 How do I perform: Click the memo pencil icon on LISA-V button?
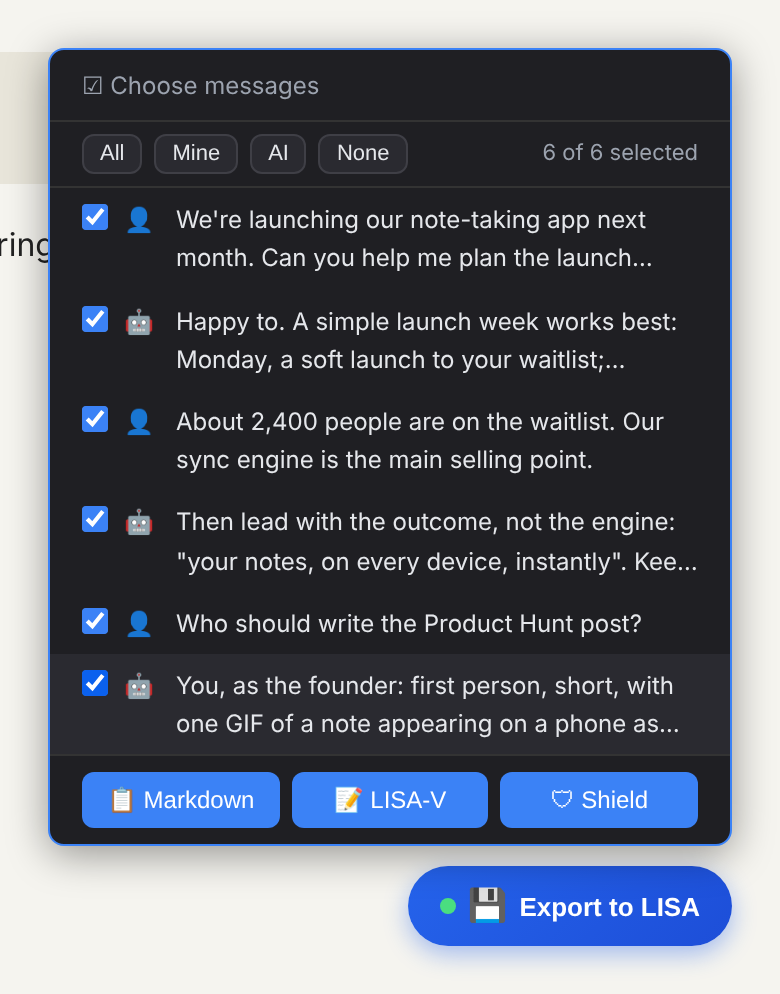point(348,800)
